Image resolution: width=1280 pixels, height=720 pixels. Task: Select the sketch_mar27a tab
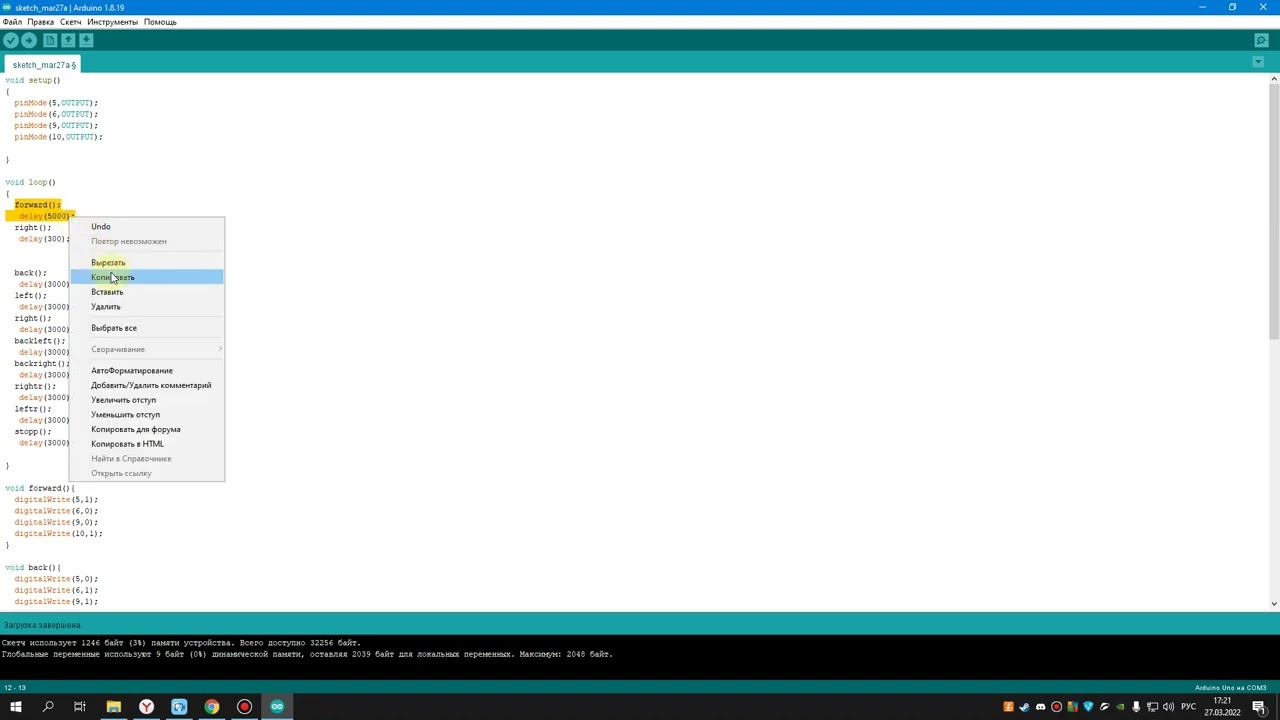point(44,65)
